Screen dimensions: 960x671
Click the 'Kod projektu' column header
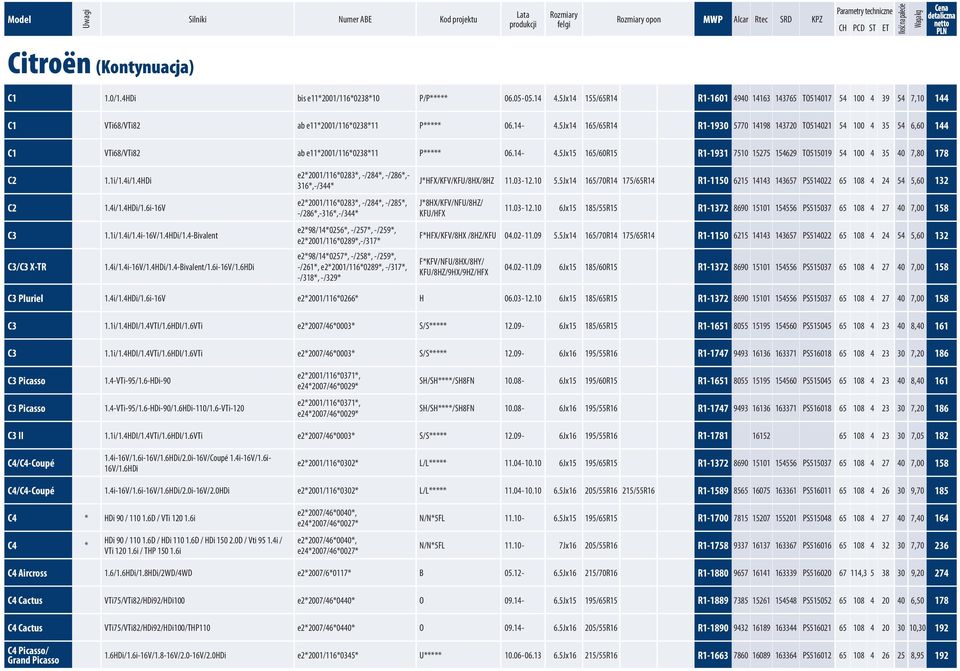coord(458,19)
